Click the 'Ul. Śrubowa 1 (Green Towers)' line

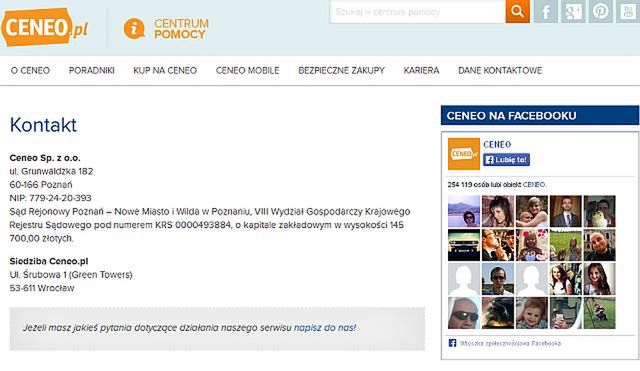coord(71,275)
